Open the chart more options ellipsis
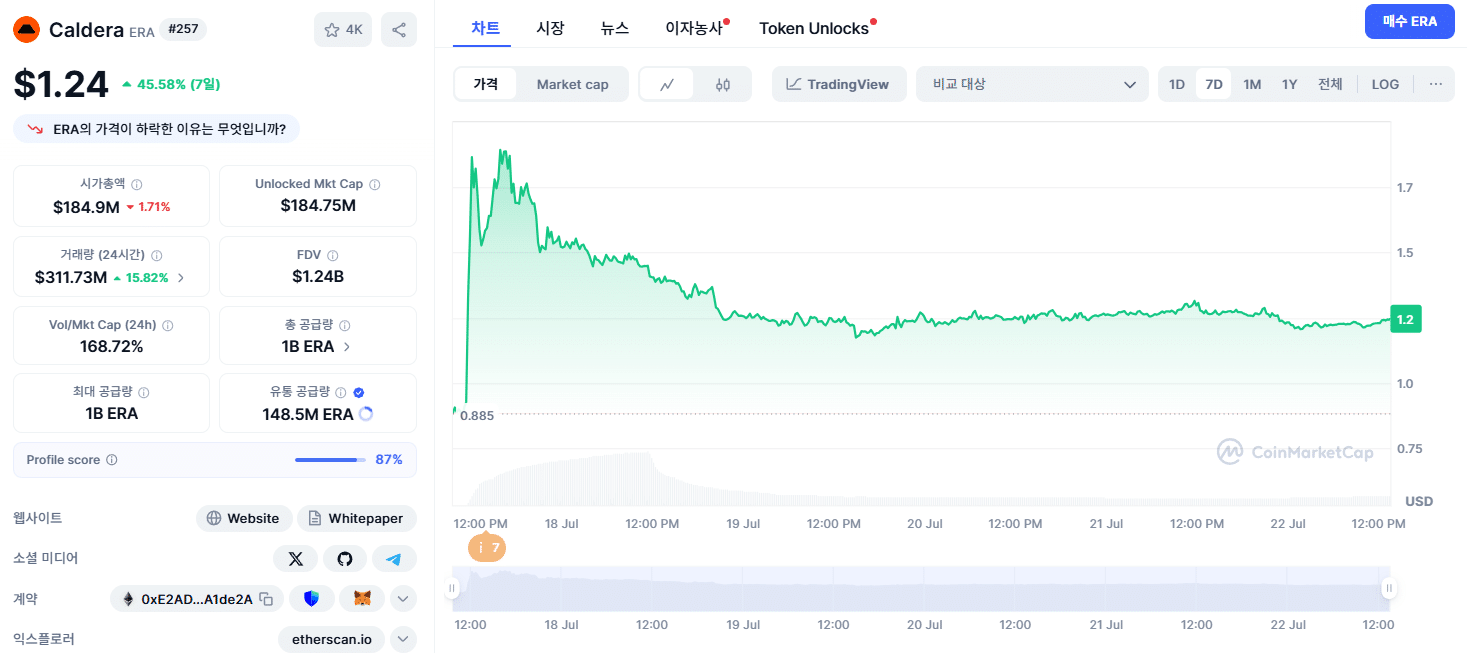Image resolution: width=1467 pixels, height=653 pixels. pos(1436,84)
